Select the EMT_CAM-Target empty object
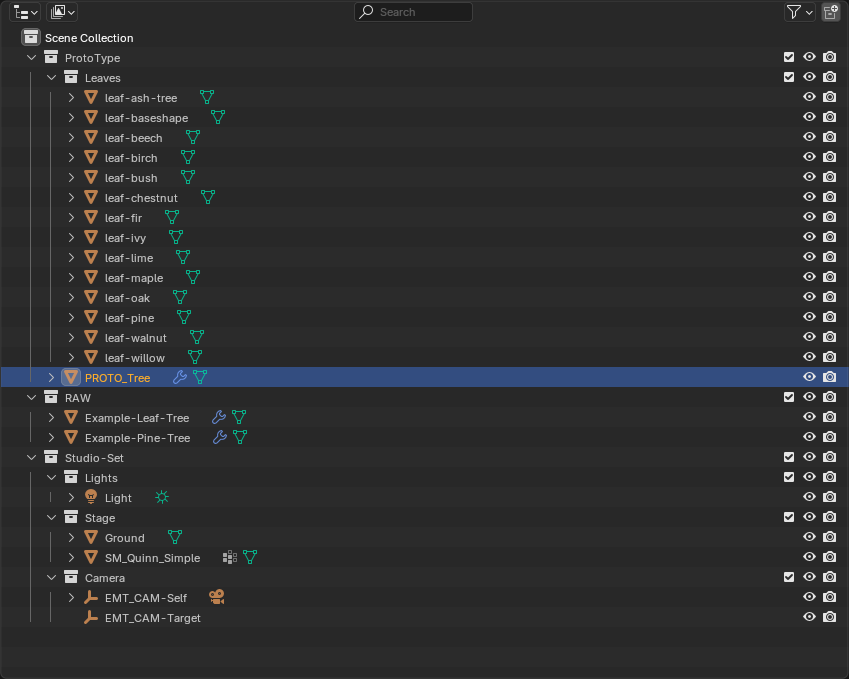The image size is (849, 679). point(152,617)
